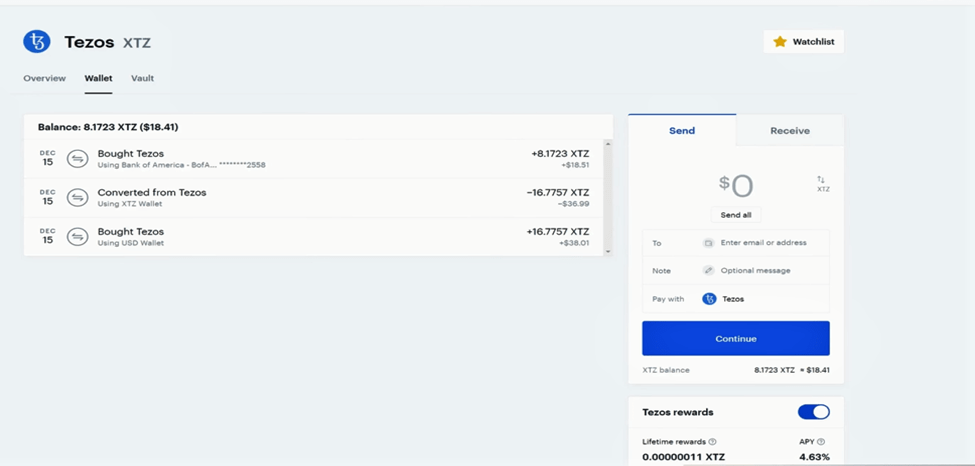Click the Tezos icon in Pay with row
975x466 pixels.
click(709, 299)
